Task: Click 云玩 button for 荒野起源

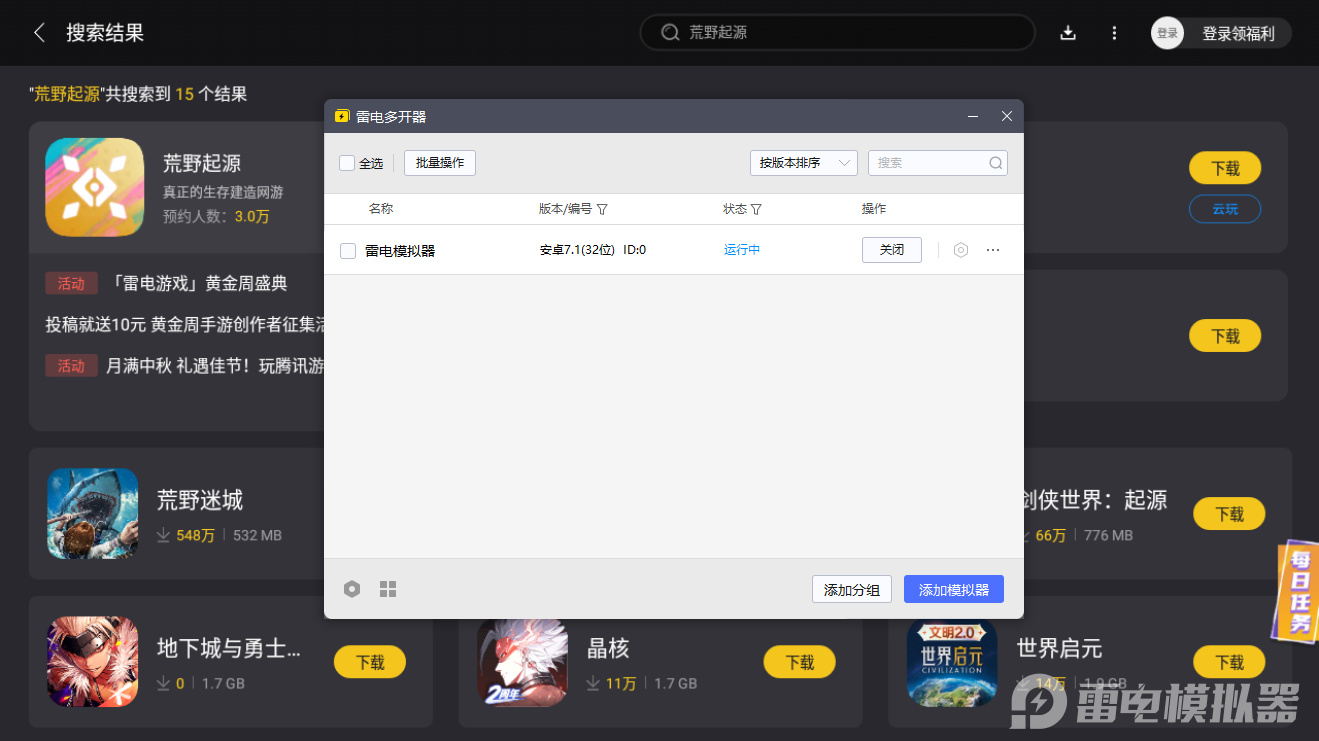Action: 1224,209
